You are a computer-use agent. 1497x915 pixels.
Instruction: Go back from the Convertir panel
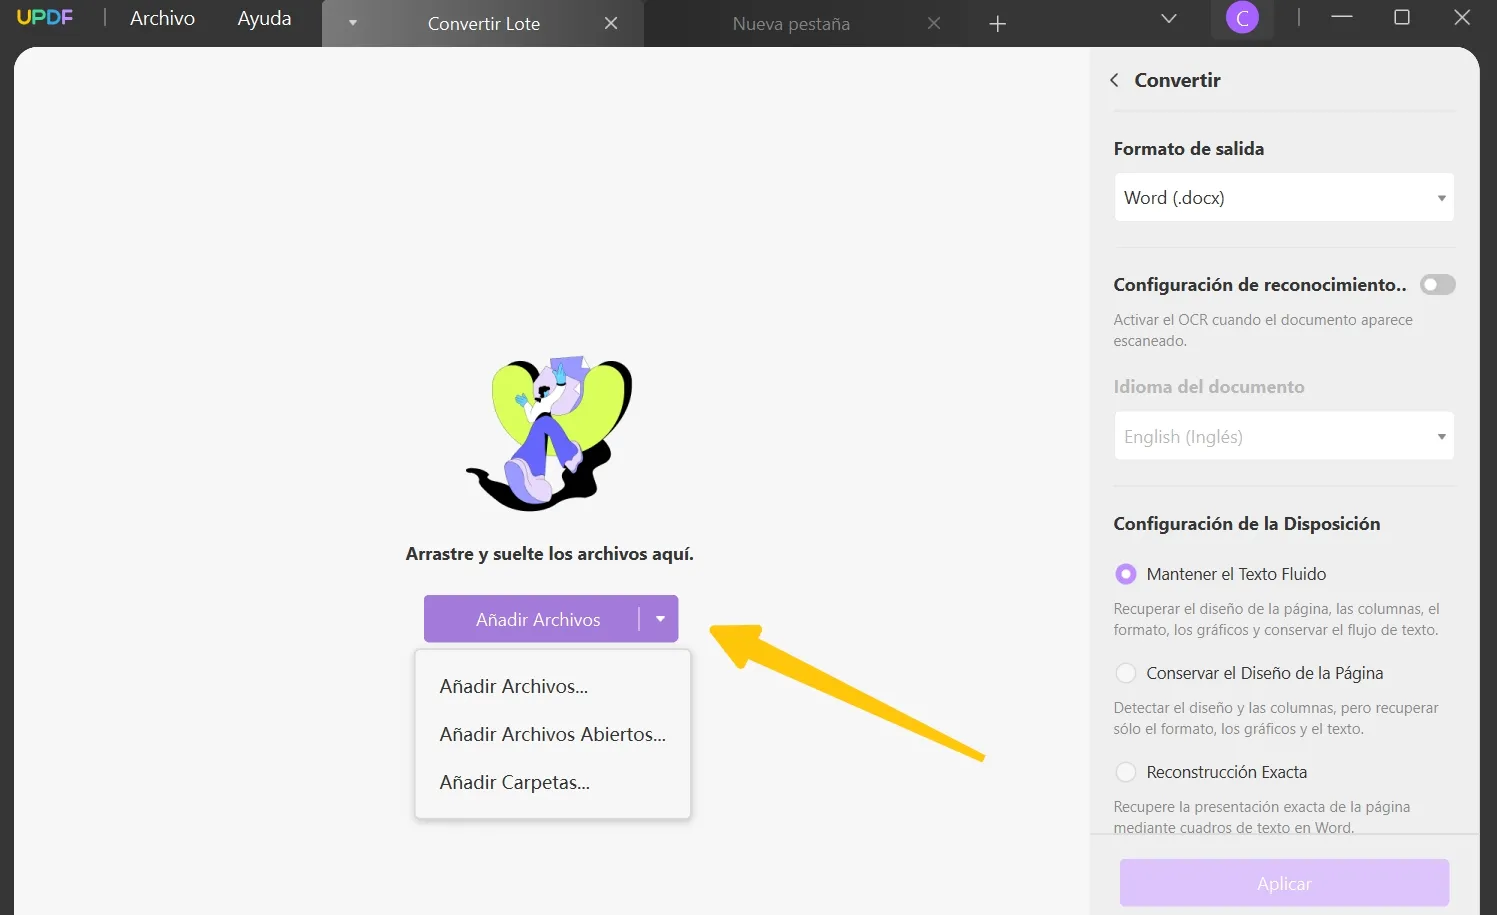coord(1114,80)
